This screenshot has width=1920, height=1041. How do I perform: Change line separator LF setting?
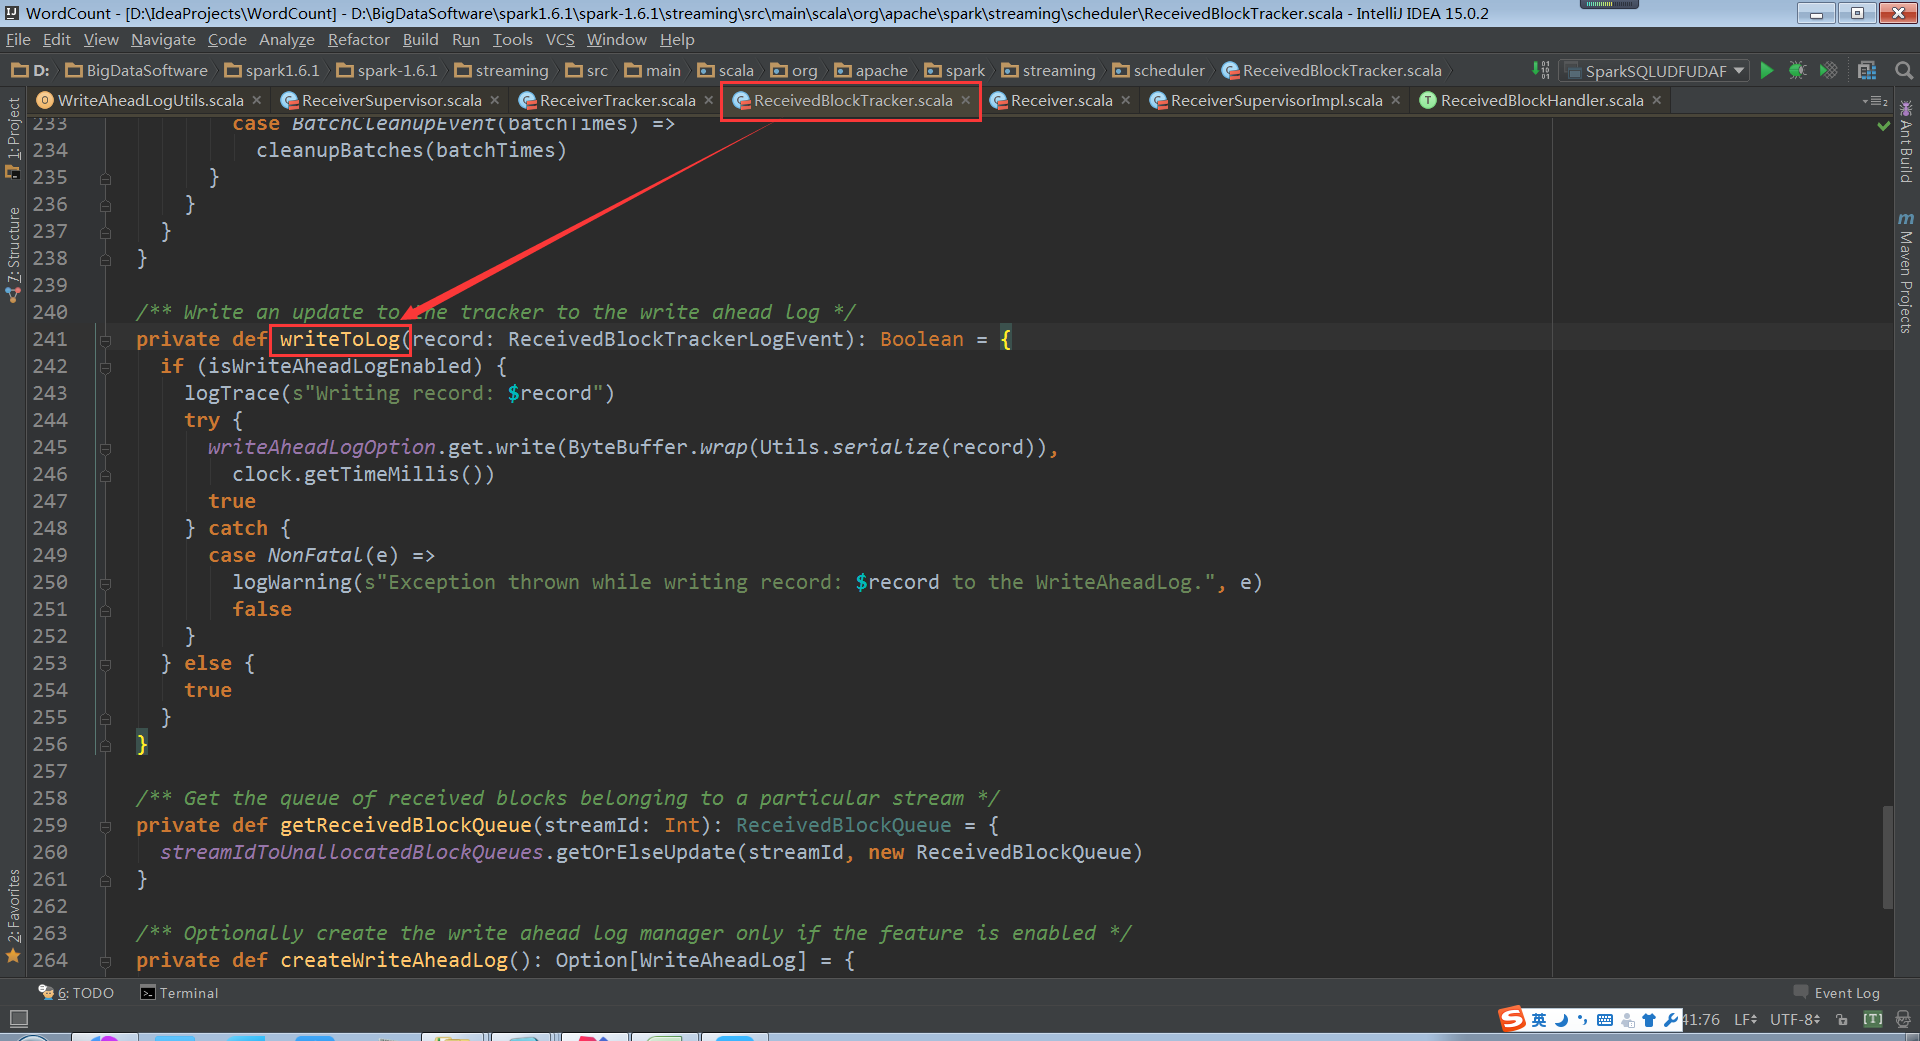tap(1746, 1020)
